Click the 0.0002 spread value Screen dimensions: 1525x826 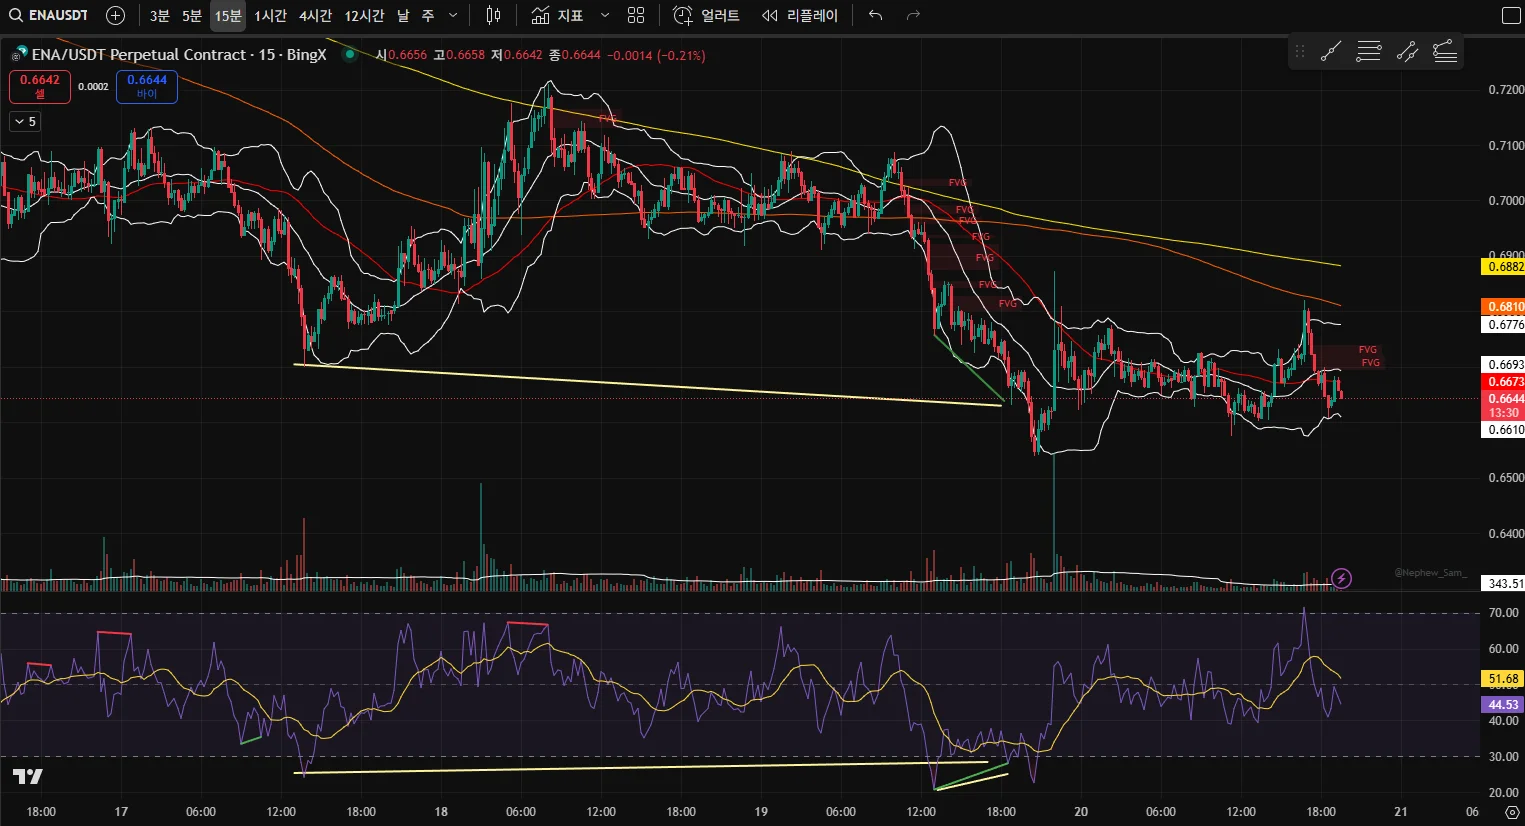tap(93, 87)
